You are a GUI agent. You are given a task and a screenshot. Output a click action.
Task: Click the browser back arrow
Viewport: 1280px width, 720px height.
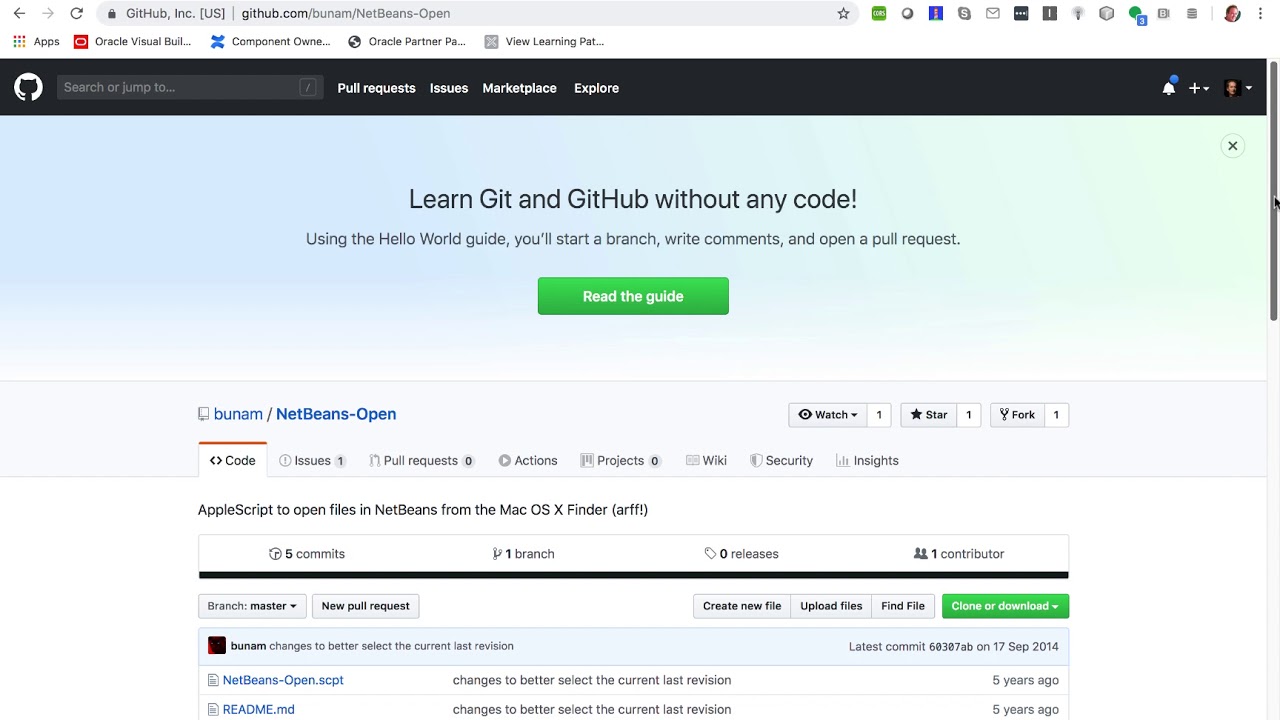(19, 13)
